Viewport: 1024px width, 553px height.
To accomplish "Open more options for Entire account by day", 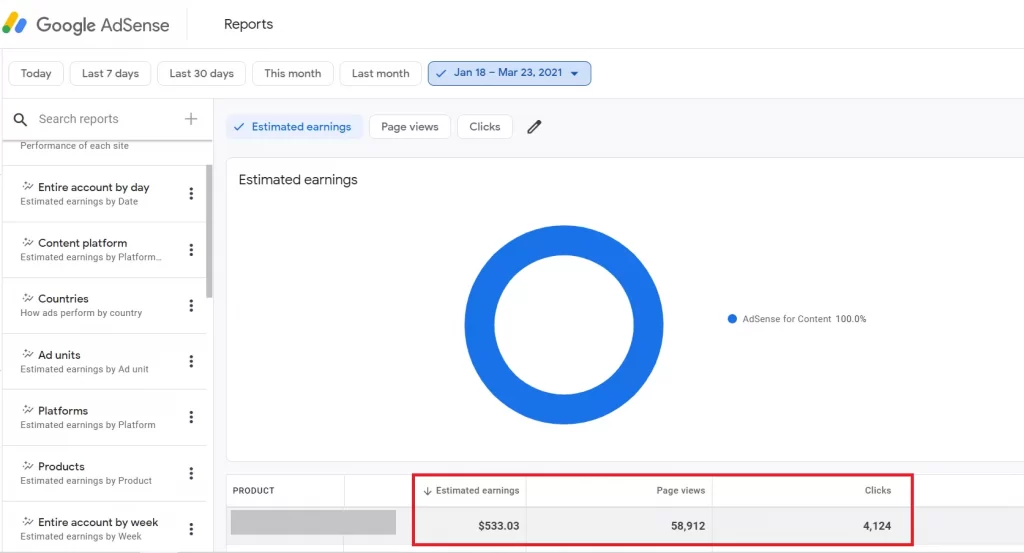I will coord(191,194).
